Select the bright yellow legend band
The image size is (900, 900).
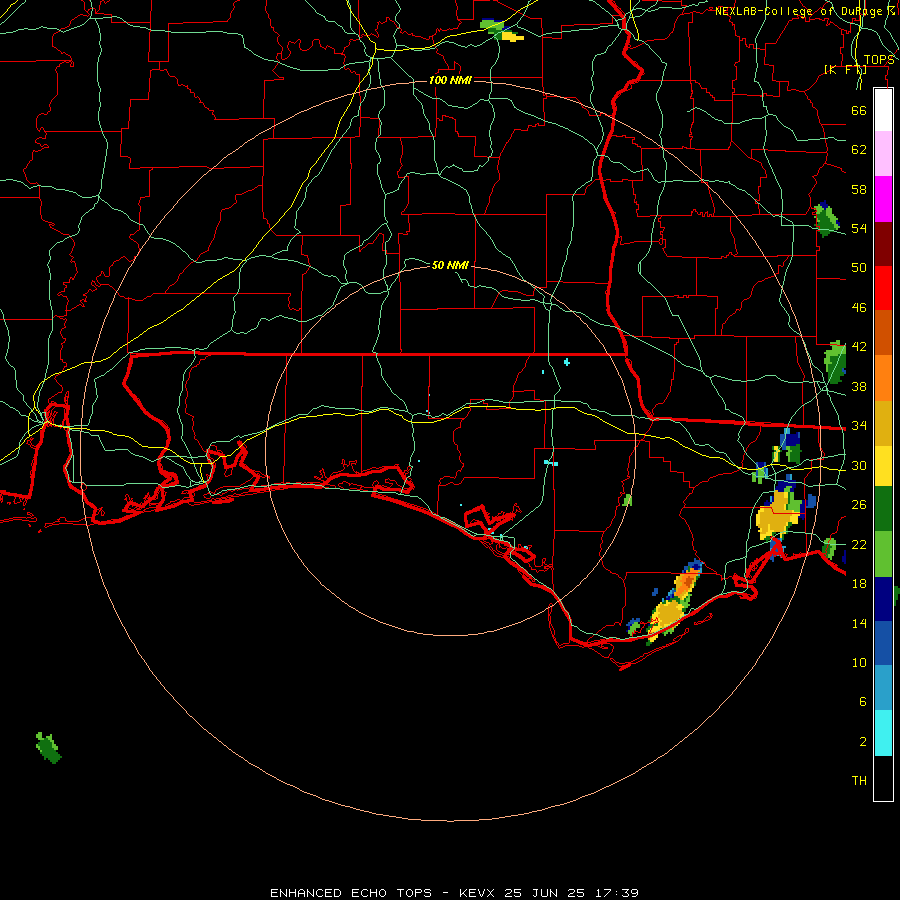click(x=883, y=465)
